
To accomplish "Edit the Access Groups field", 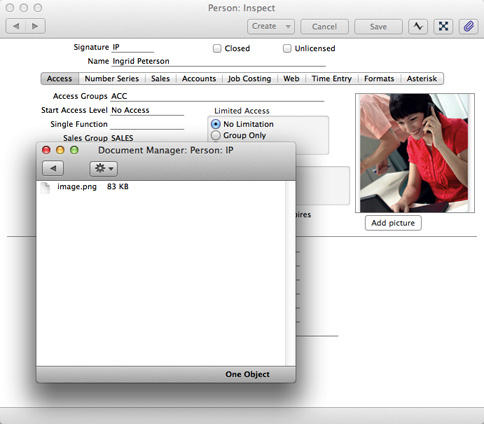I will [x=217, y=96].
